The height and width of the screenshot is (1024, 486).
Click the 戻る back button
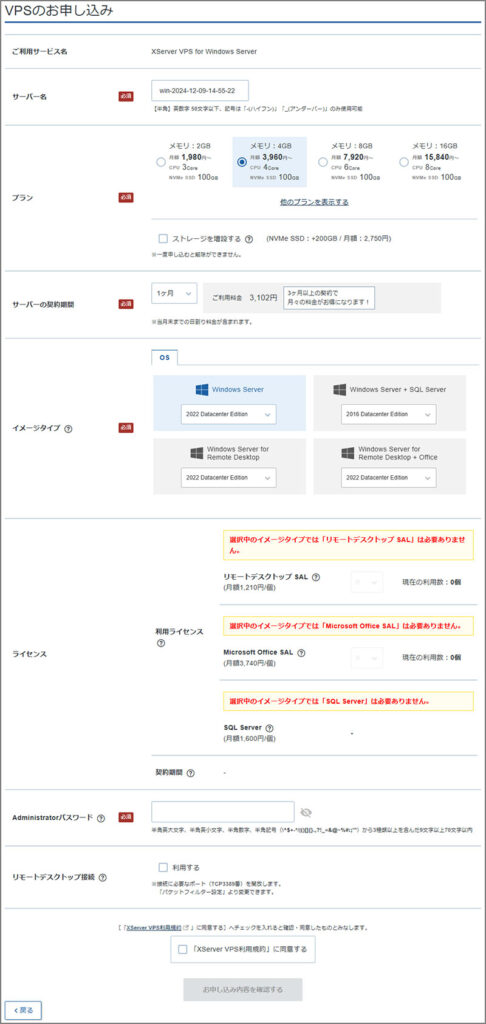[x=24, y=1010]
